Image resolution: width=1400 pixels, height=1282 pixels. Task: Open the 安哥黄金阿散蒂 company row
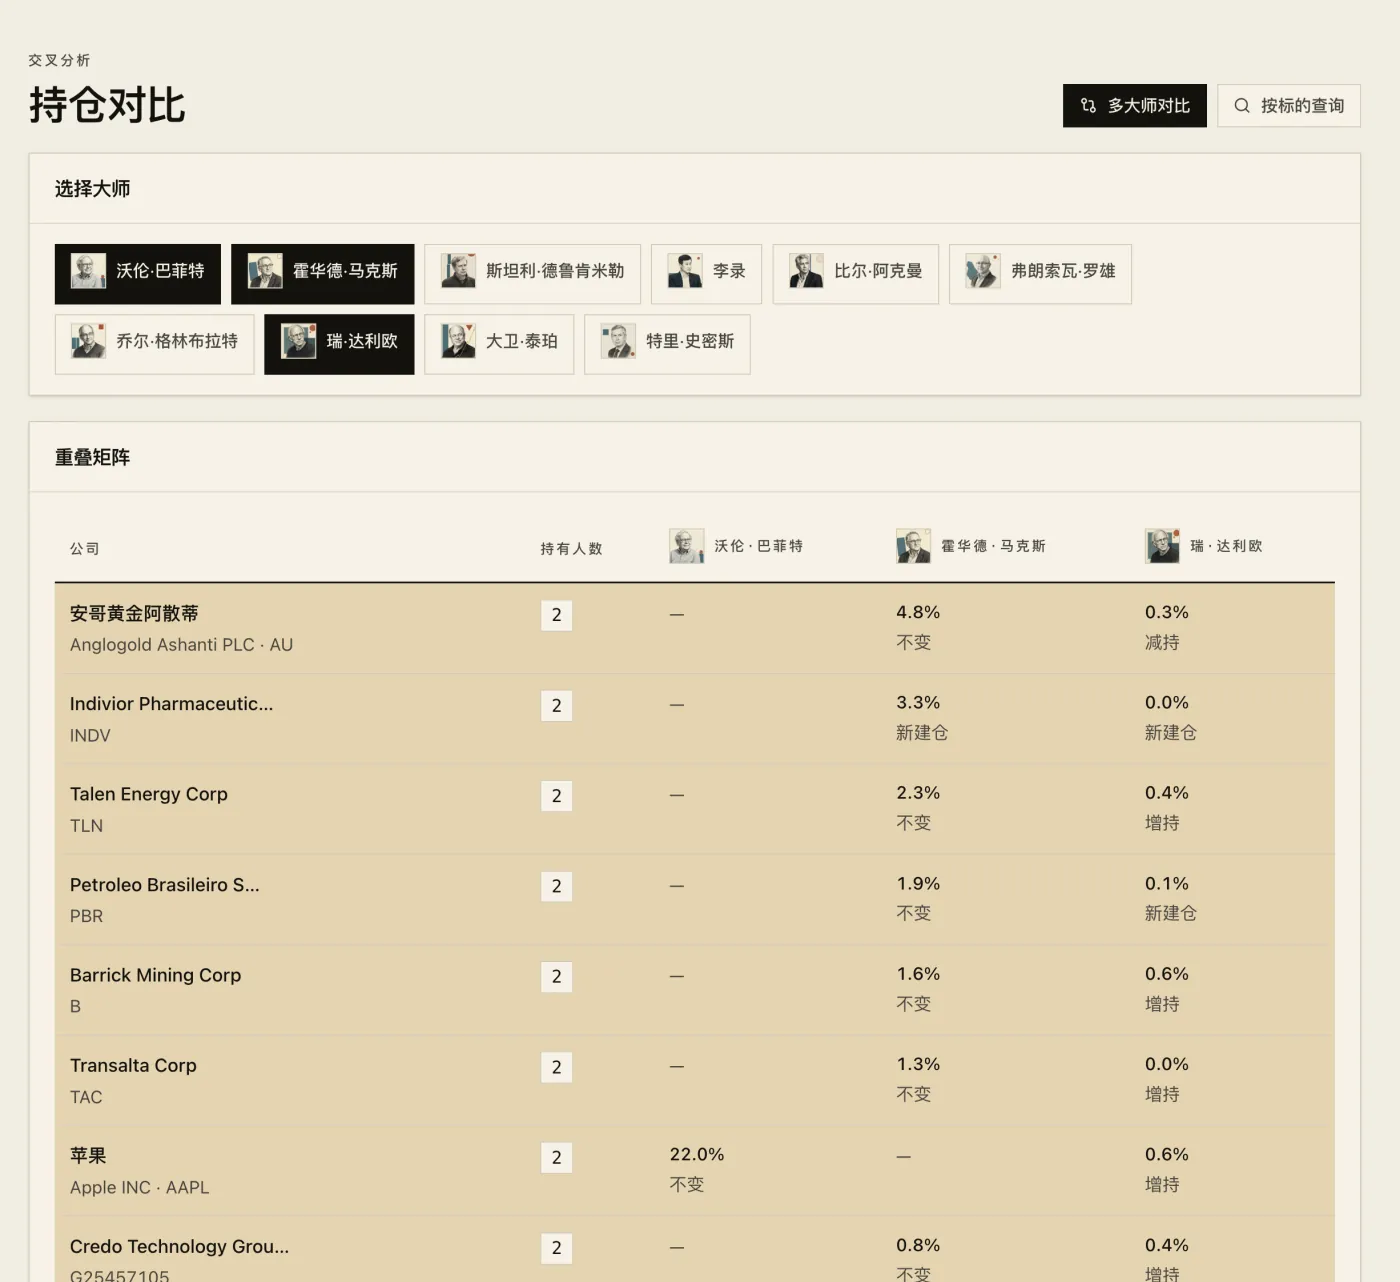click(694, 628)
